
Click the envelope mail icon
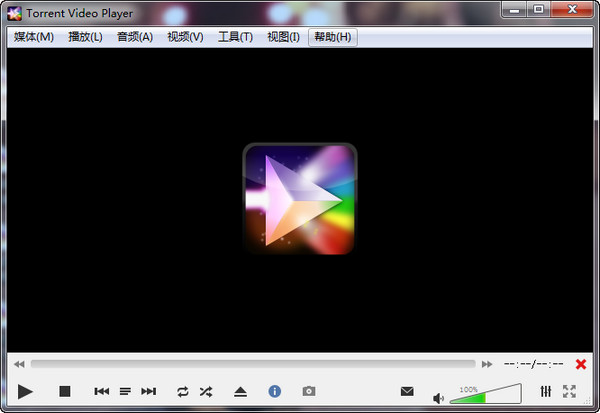pyautogui.click(x=407, y=392)
